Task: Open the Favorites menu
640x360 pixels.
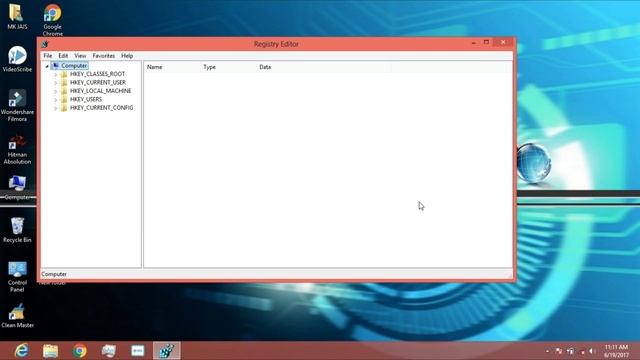Action: 104,56
